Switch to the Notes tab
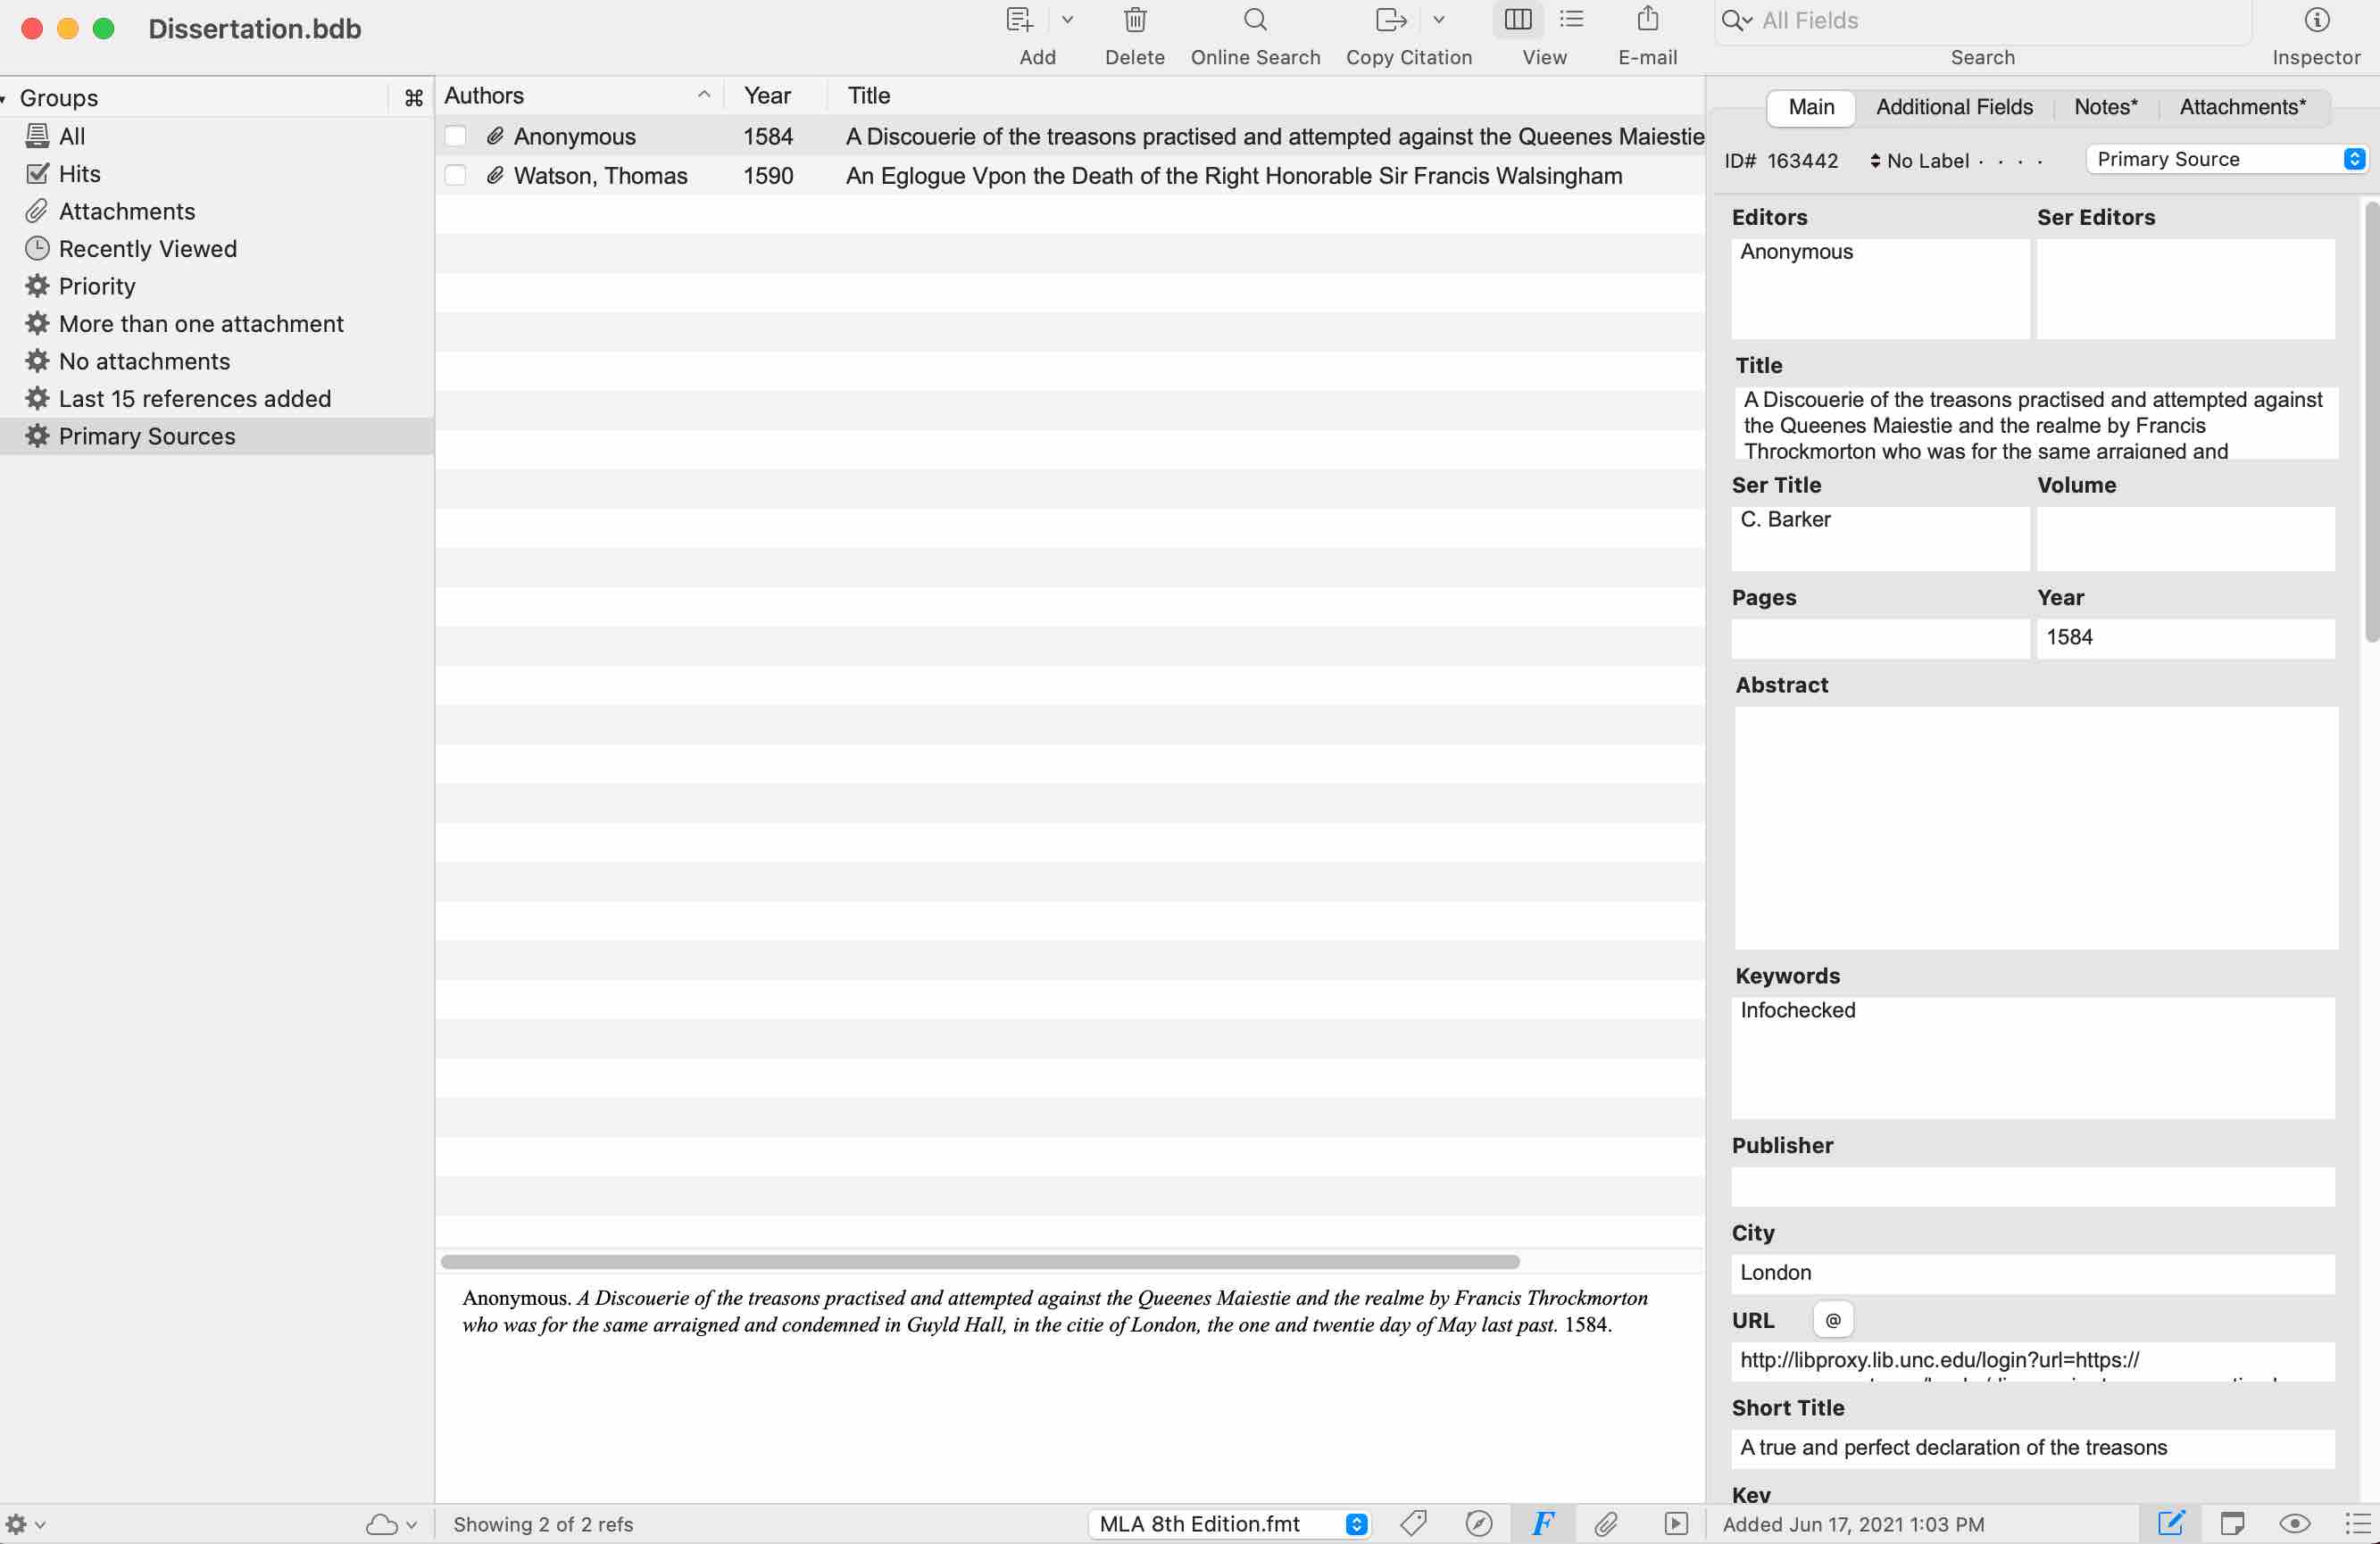The image size is (2380, 1544). pos(2104,108)
